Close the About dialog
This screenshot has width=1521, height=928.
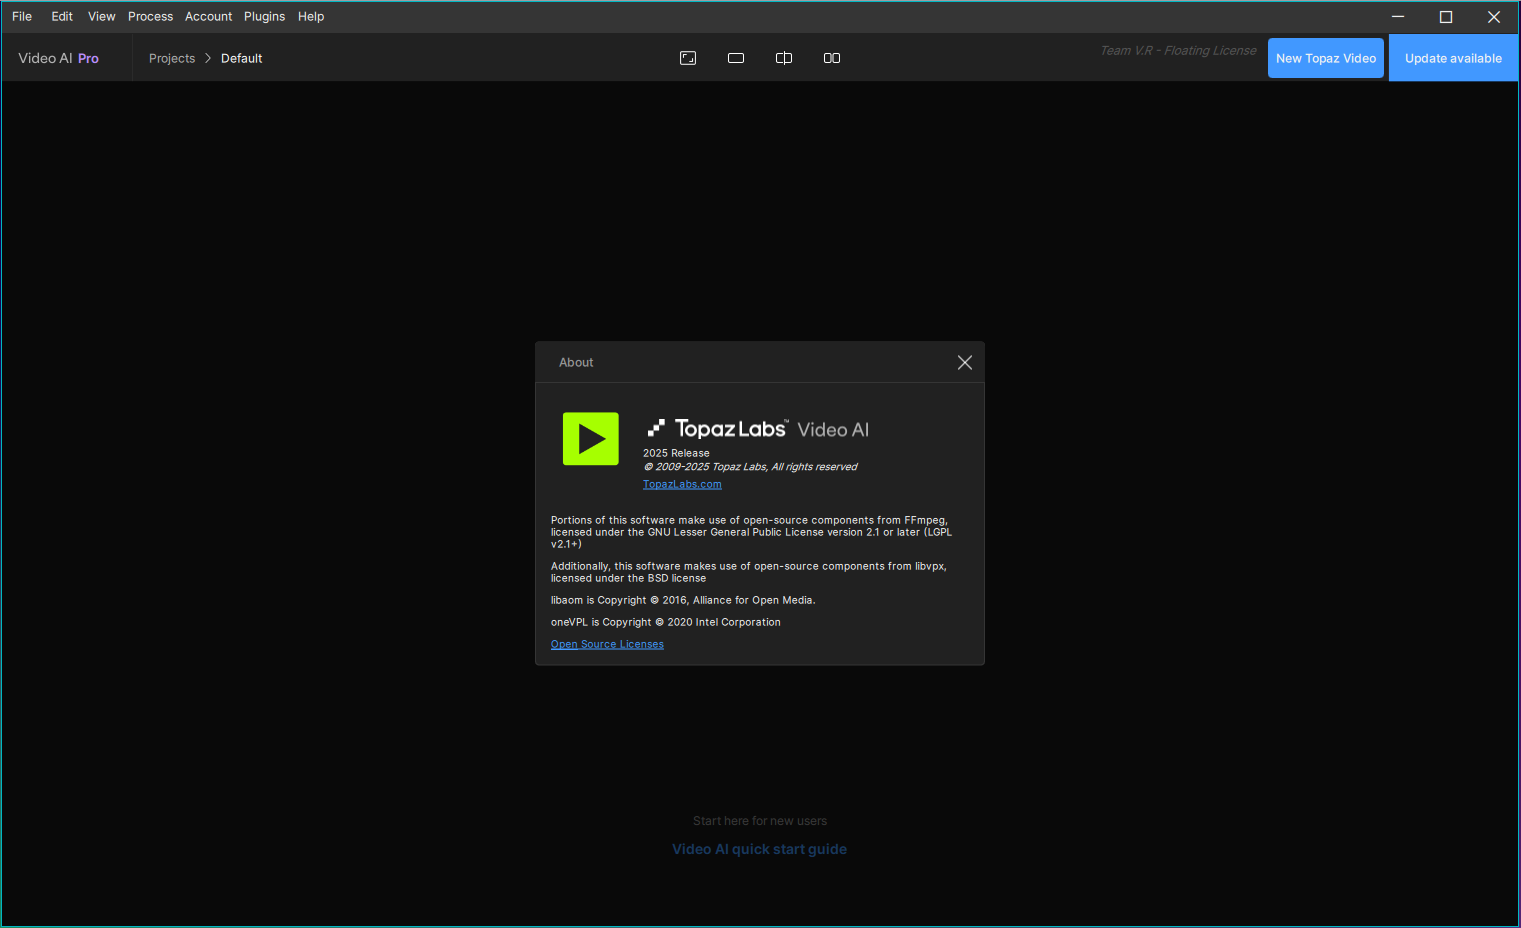point(965,362)
